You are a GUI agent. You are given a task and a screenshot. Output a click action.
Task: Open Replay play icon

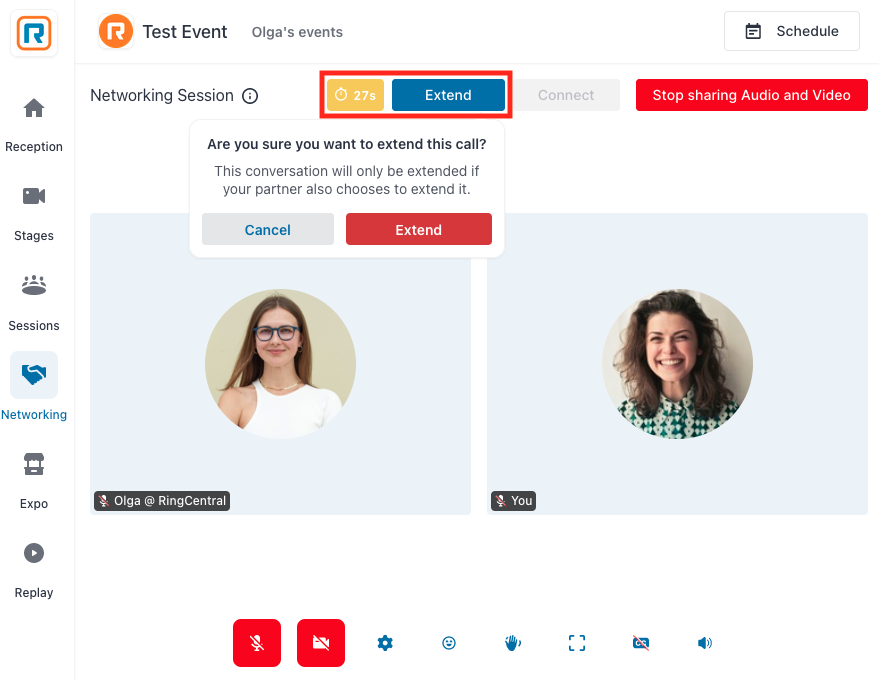34,553
